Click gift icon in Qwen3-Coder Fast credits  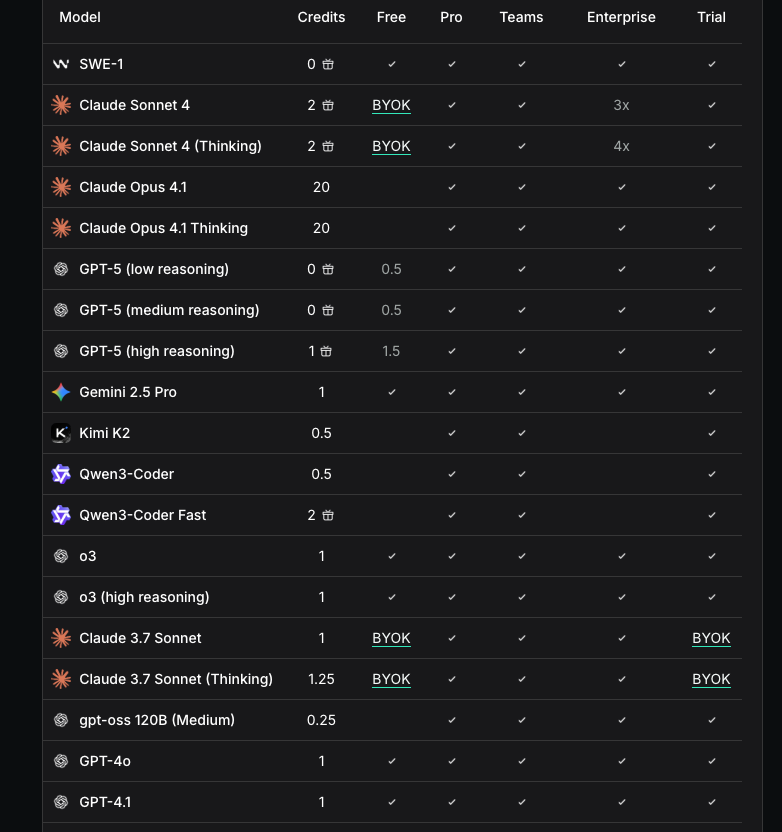[x=328, y=515]
